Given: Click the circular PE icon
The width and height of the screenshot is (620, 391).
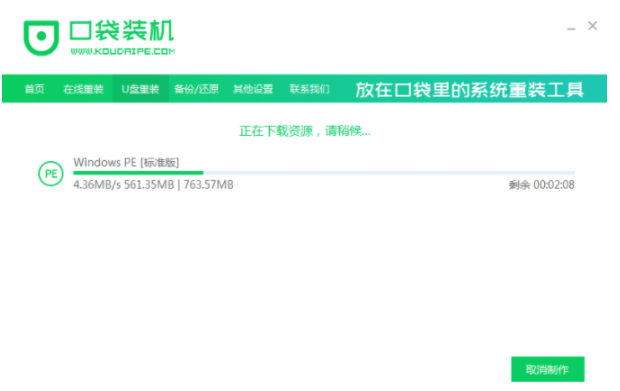Looking at the screenshot, I should tap(51, 174).
